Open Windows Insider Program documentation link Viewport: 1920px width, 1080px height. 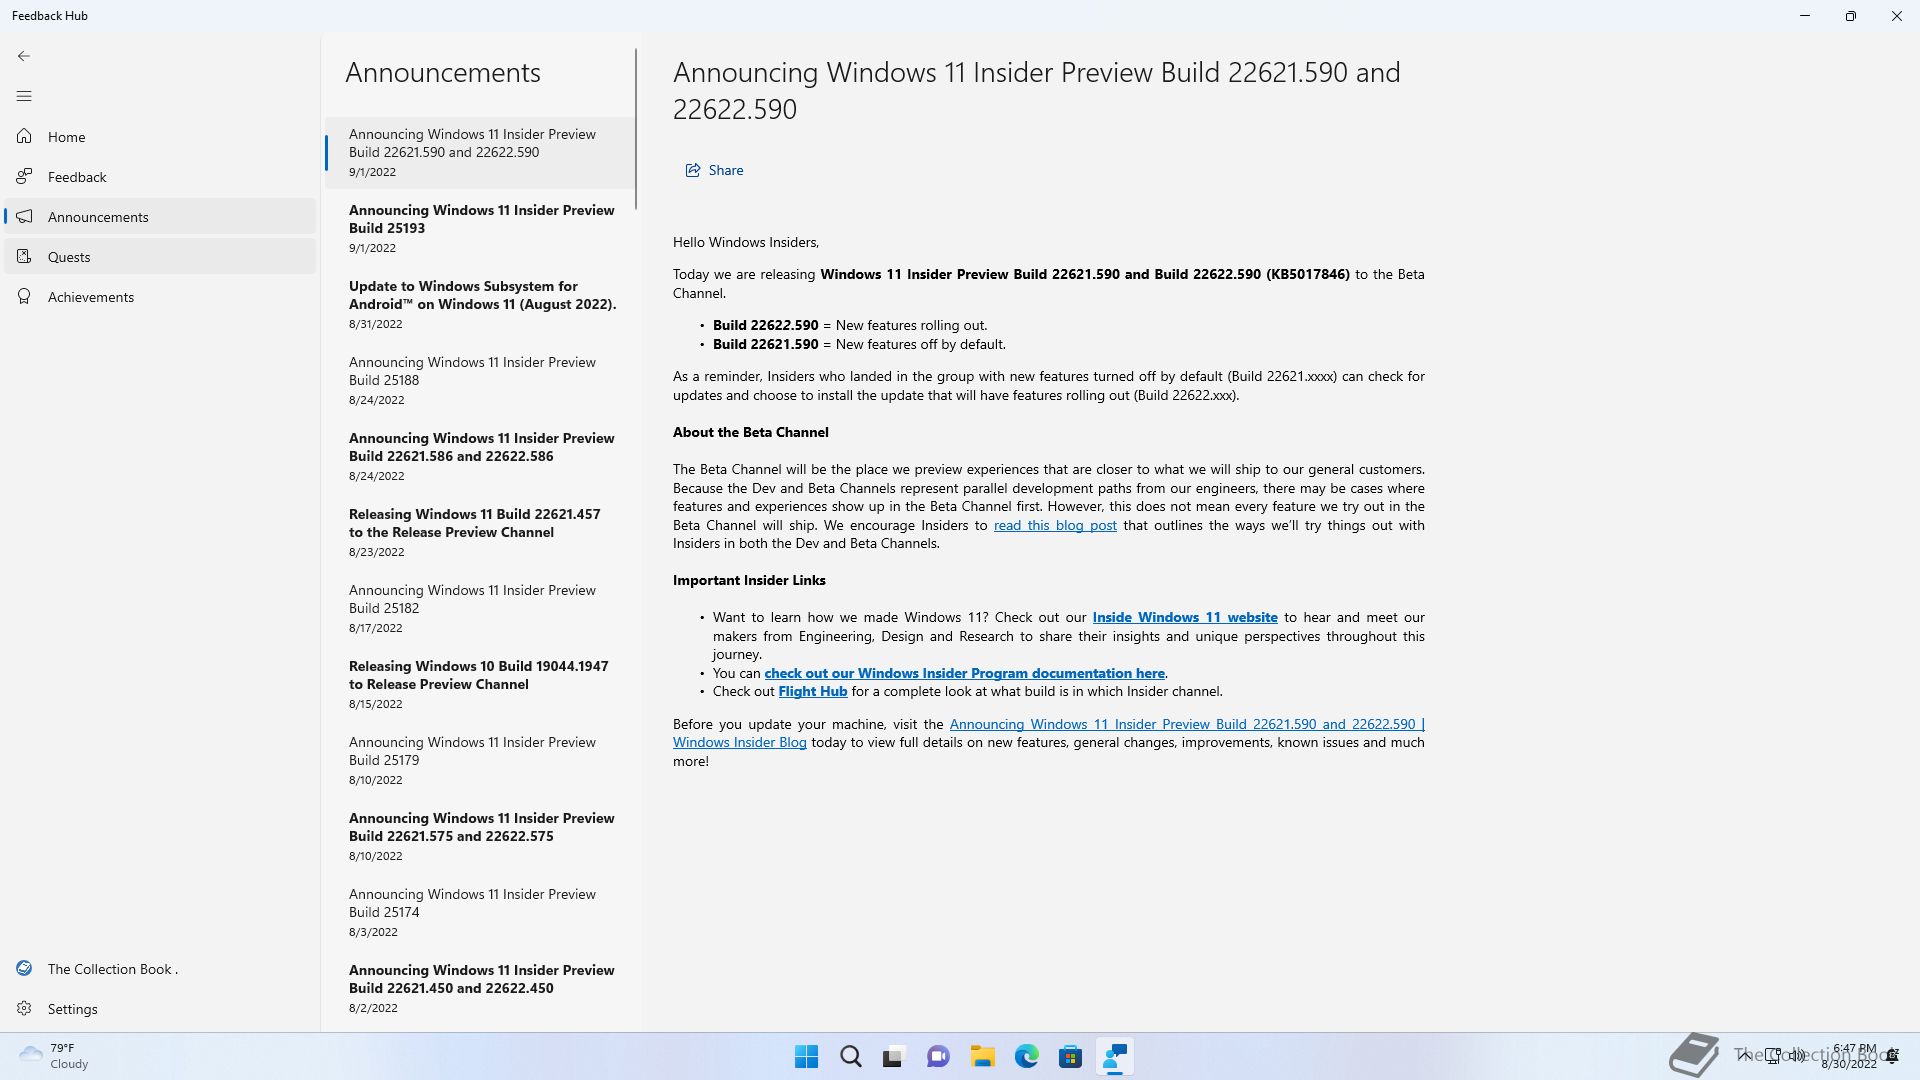964,673
